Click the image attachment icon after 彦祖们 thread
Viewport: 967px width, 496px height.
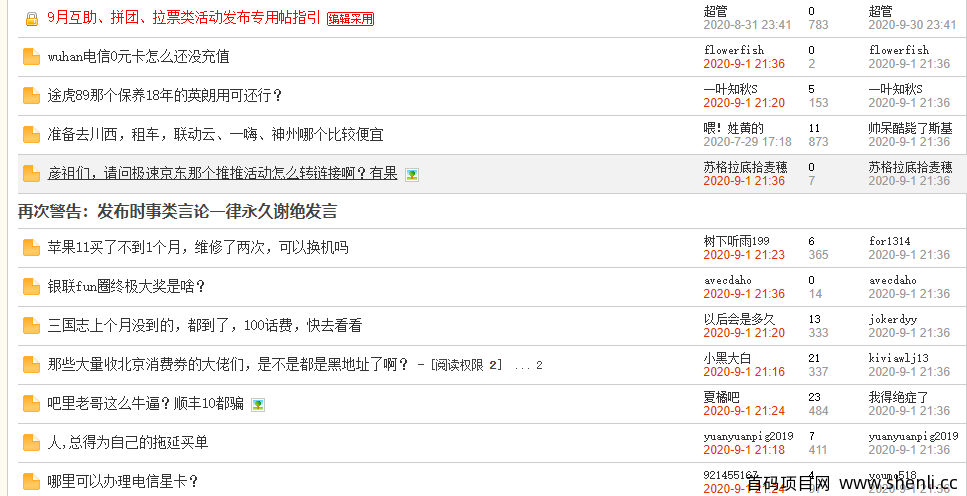coord(412,174)
